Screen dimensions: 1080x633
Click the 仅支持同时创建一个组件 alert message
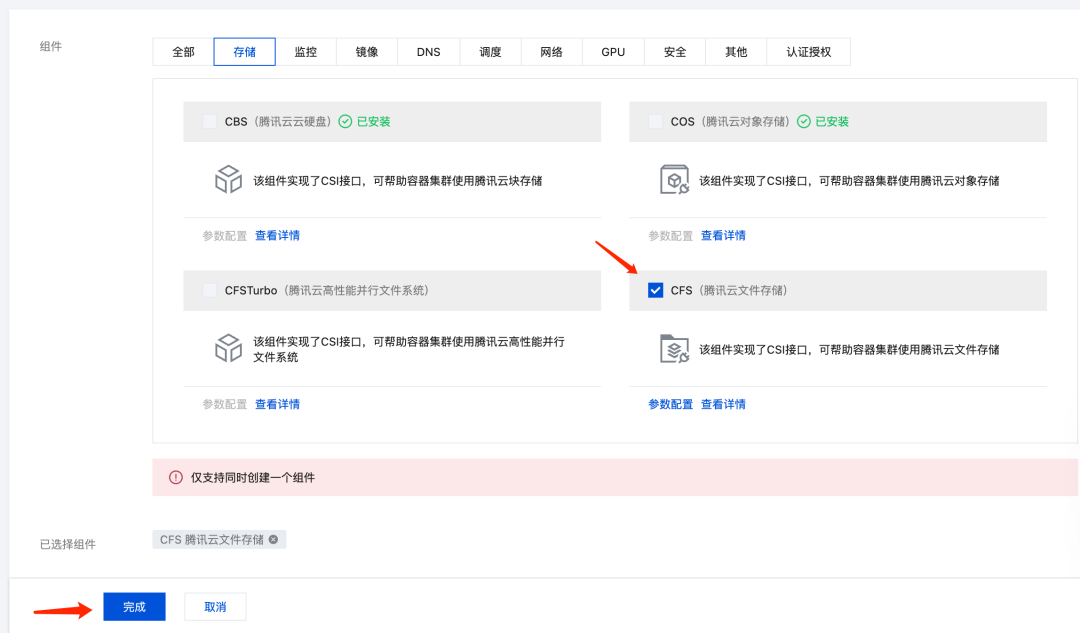coord(253,477)
